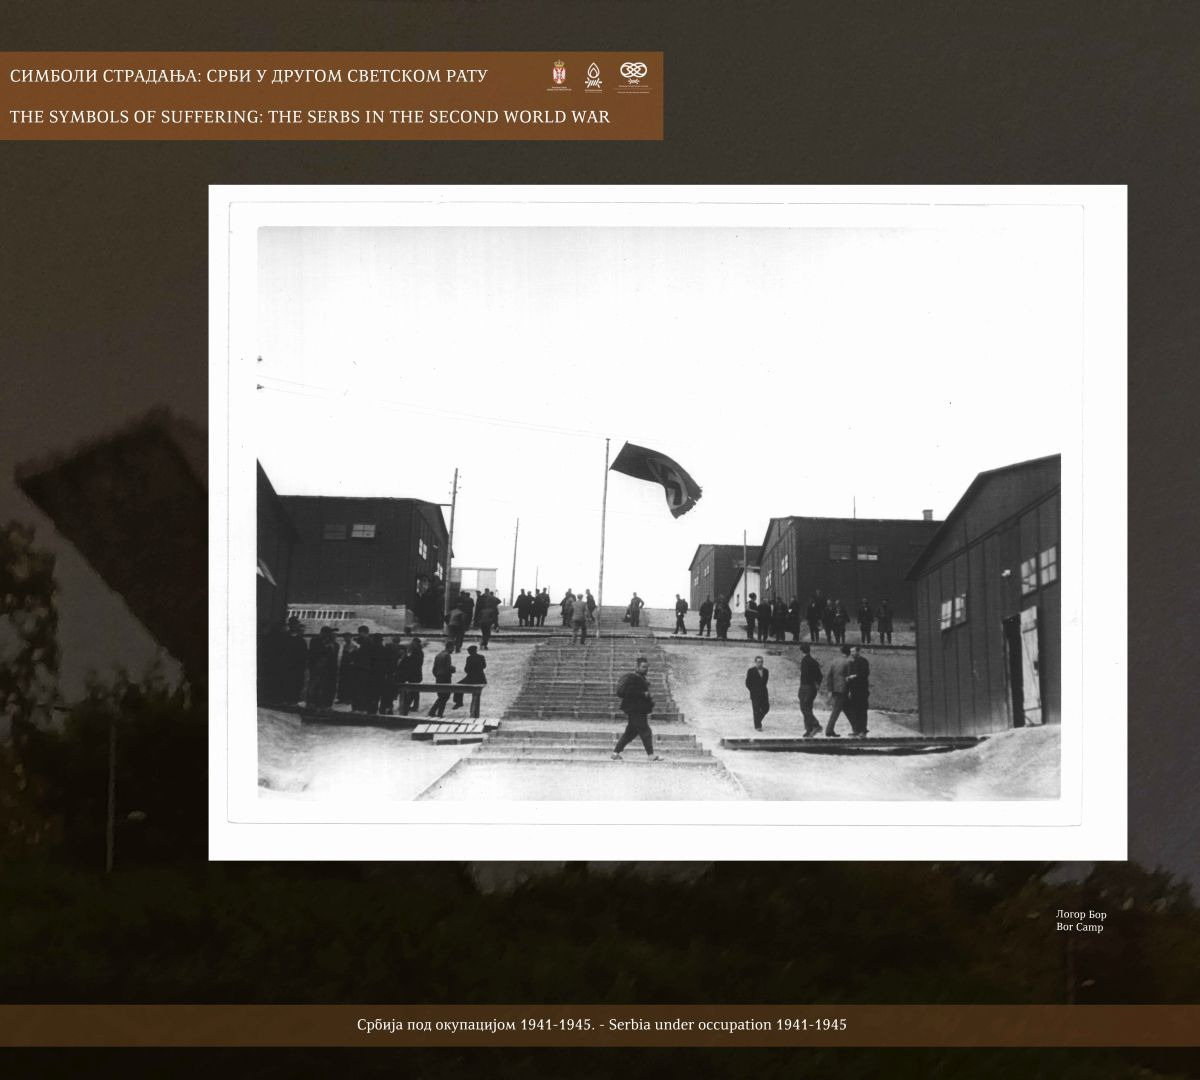Click the 'Логор Бор' caption text

coord(1081,914)
